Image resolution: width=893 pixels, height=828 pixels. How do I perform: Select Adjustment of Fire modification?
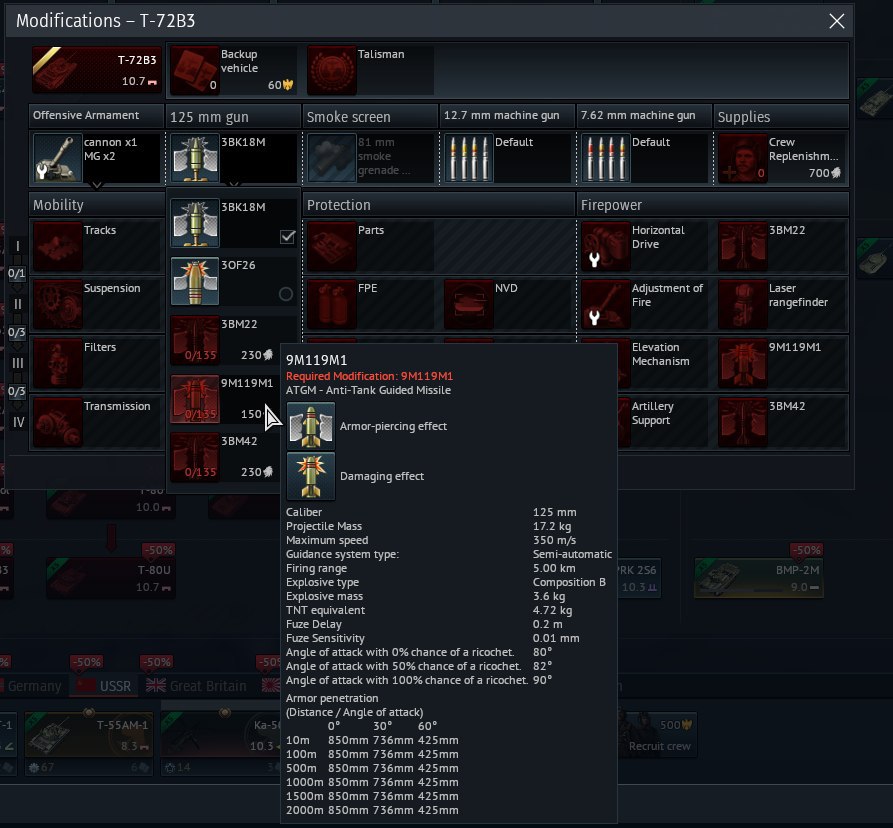(x=644, y=305)
